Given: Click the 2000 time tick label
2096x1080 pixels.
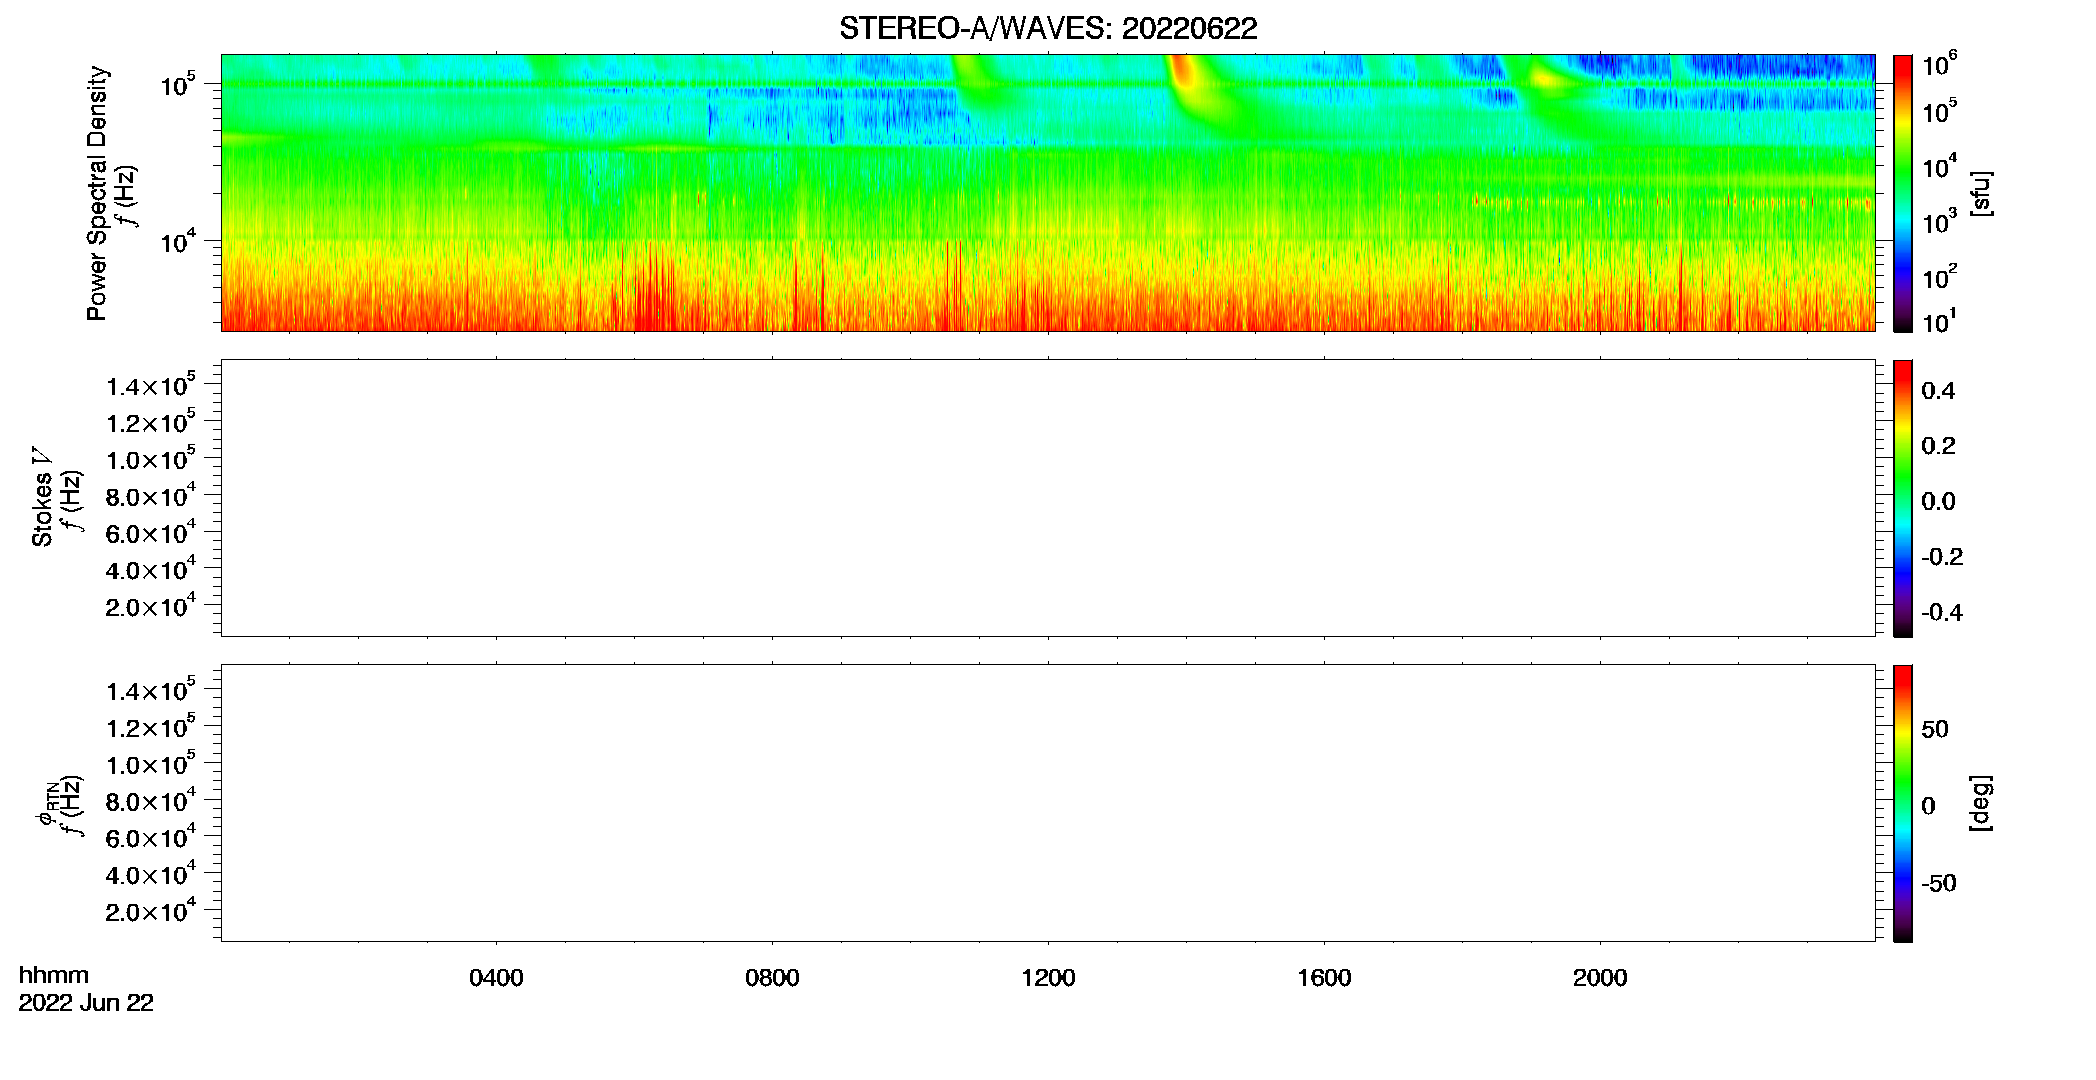Looking at the screenshot, I should pos(1600,978).
